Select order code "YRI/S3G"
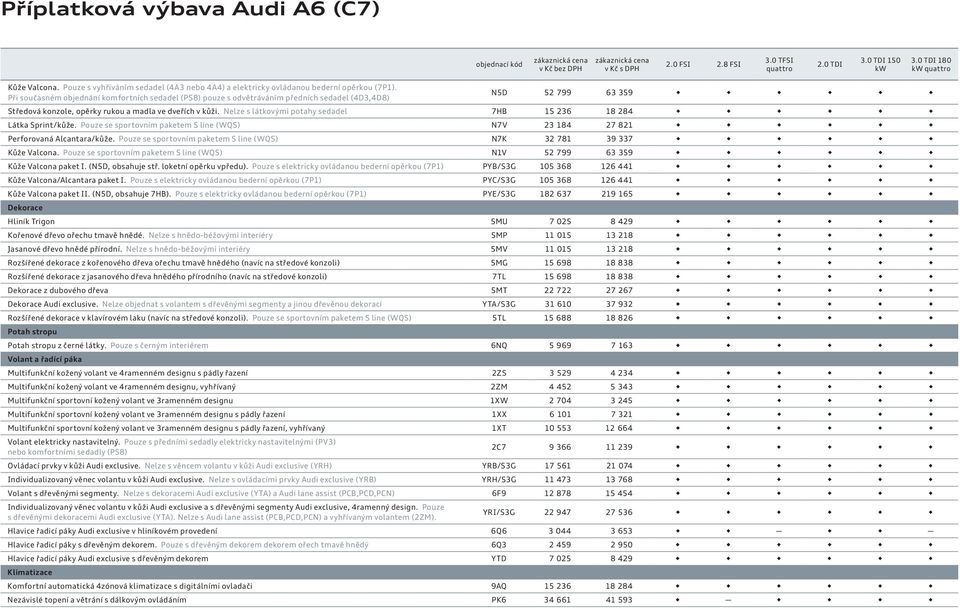 (499, 512)
